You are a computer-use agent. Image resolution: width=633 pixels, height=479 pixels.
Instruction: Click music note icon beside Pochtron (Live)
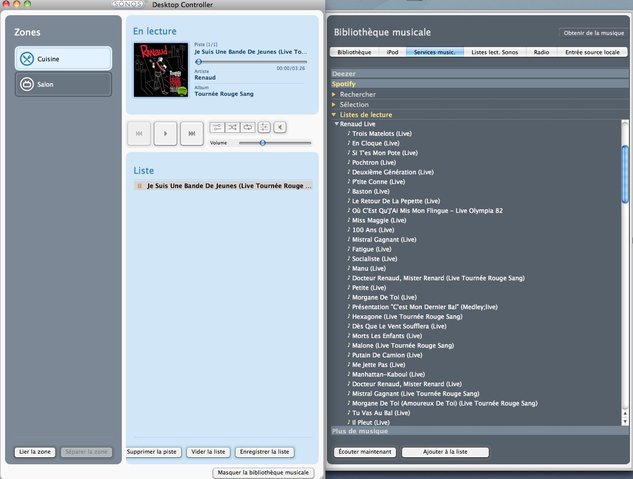(x=349, y=162)
